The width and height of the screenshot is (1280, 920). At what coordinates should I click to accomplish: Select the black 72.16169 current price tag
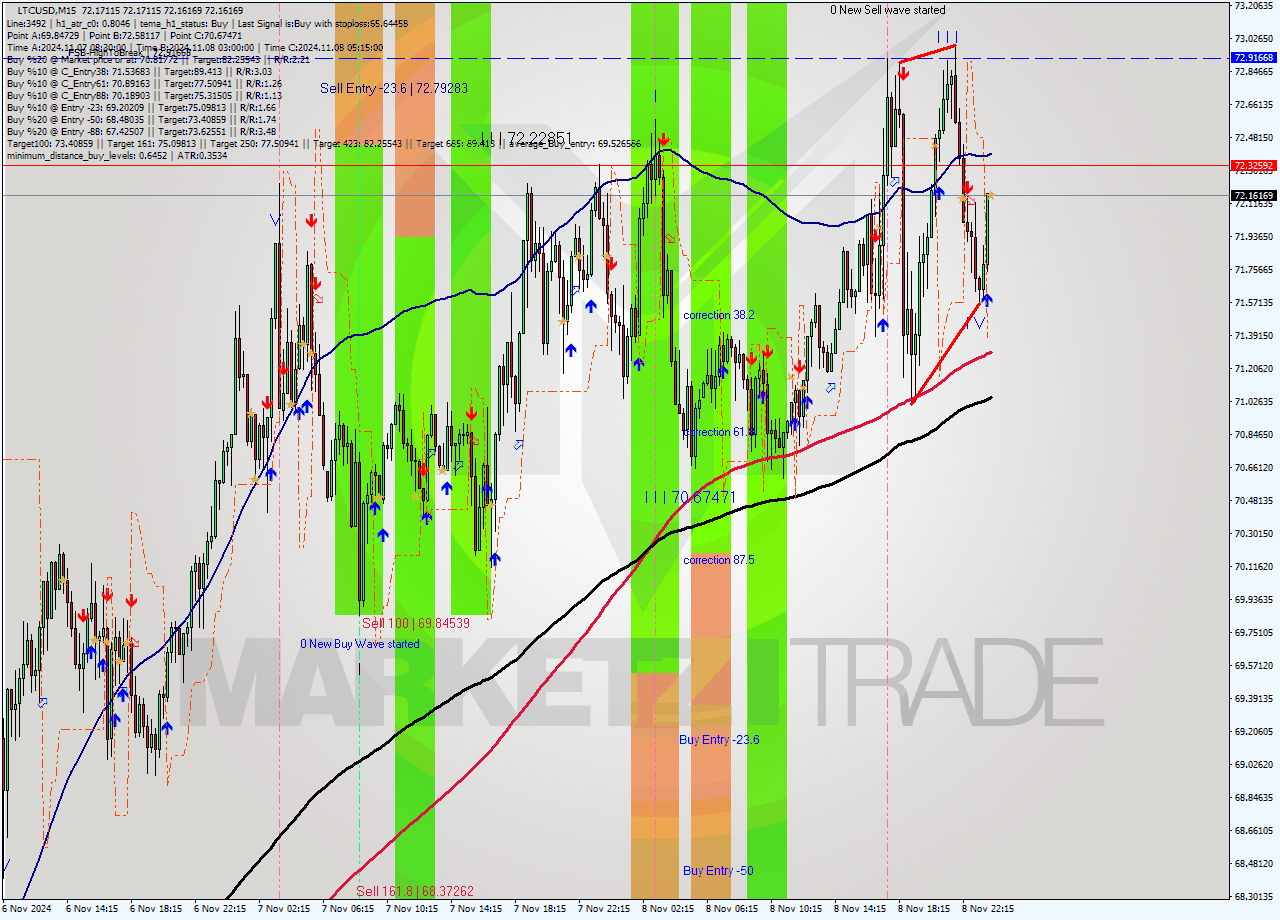[x=1253, y=195]
